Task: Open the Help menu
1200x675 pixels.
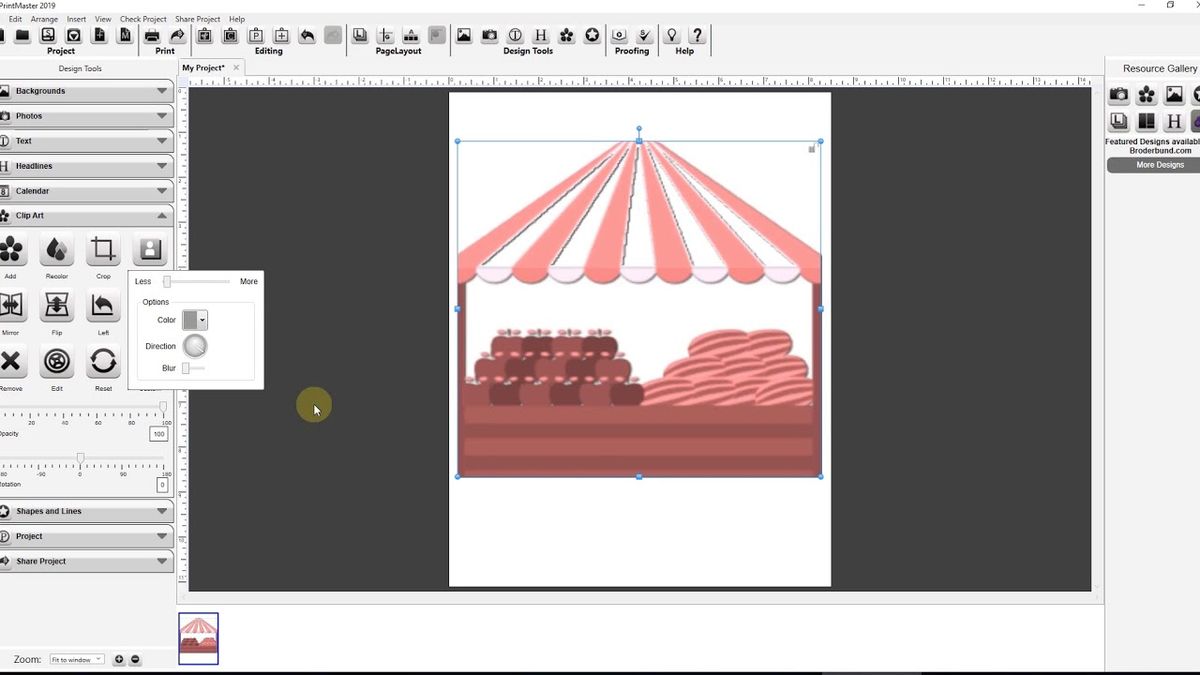Action: 237,19
